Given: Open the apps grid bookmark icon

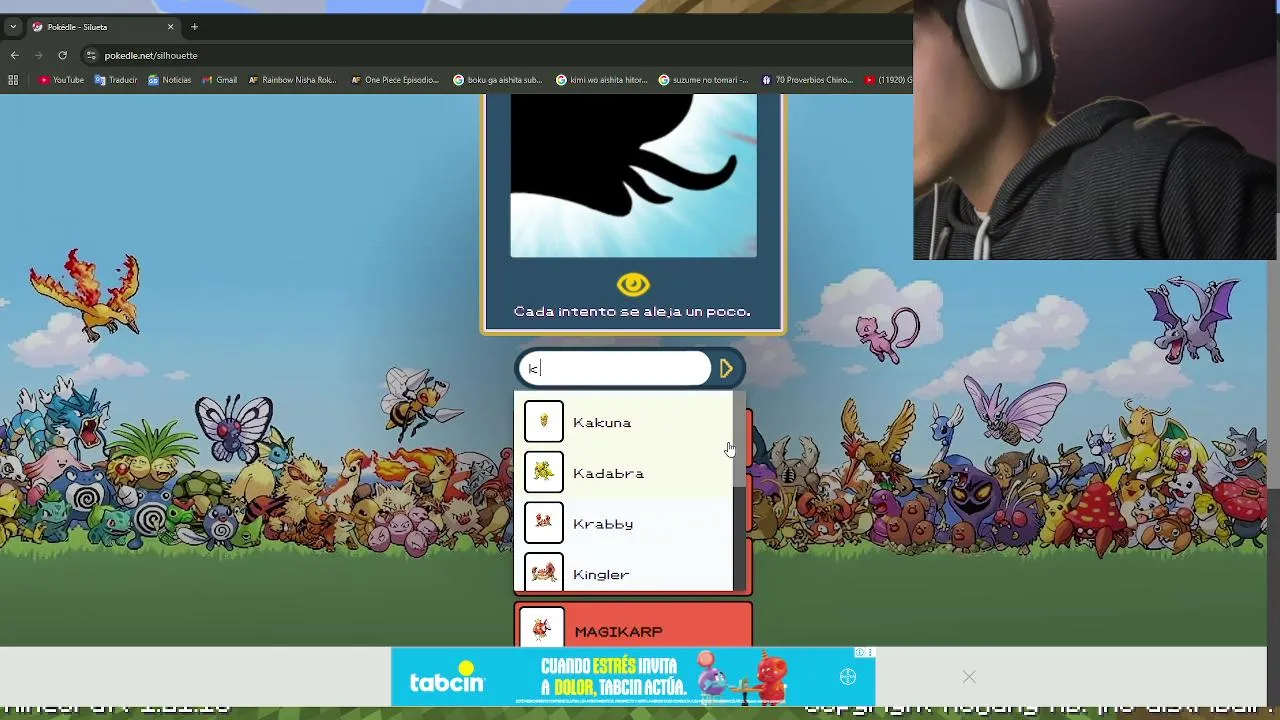Looking at the screenshot, I should click(x=13, y=80).
